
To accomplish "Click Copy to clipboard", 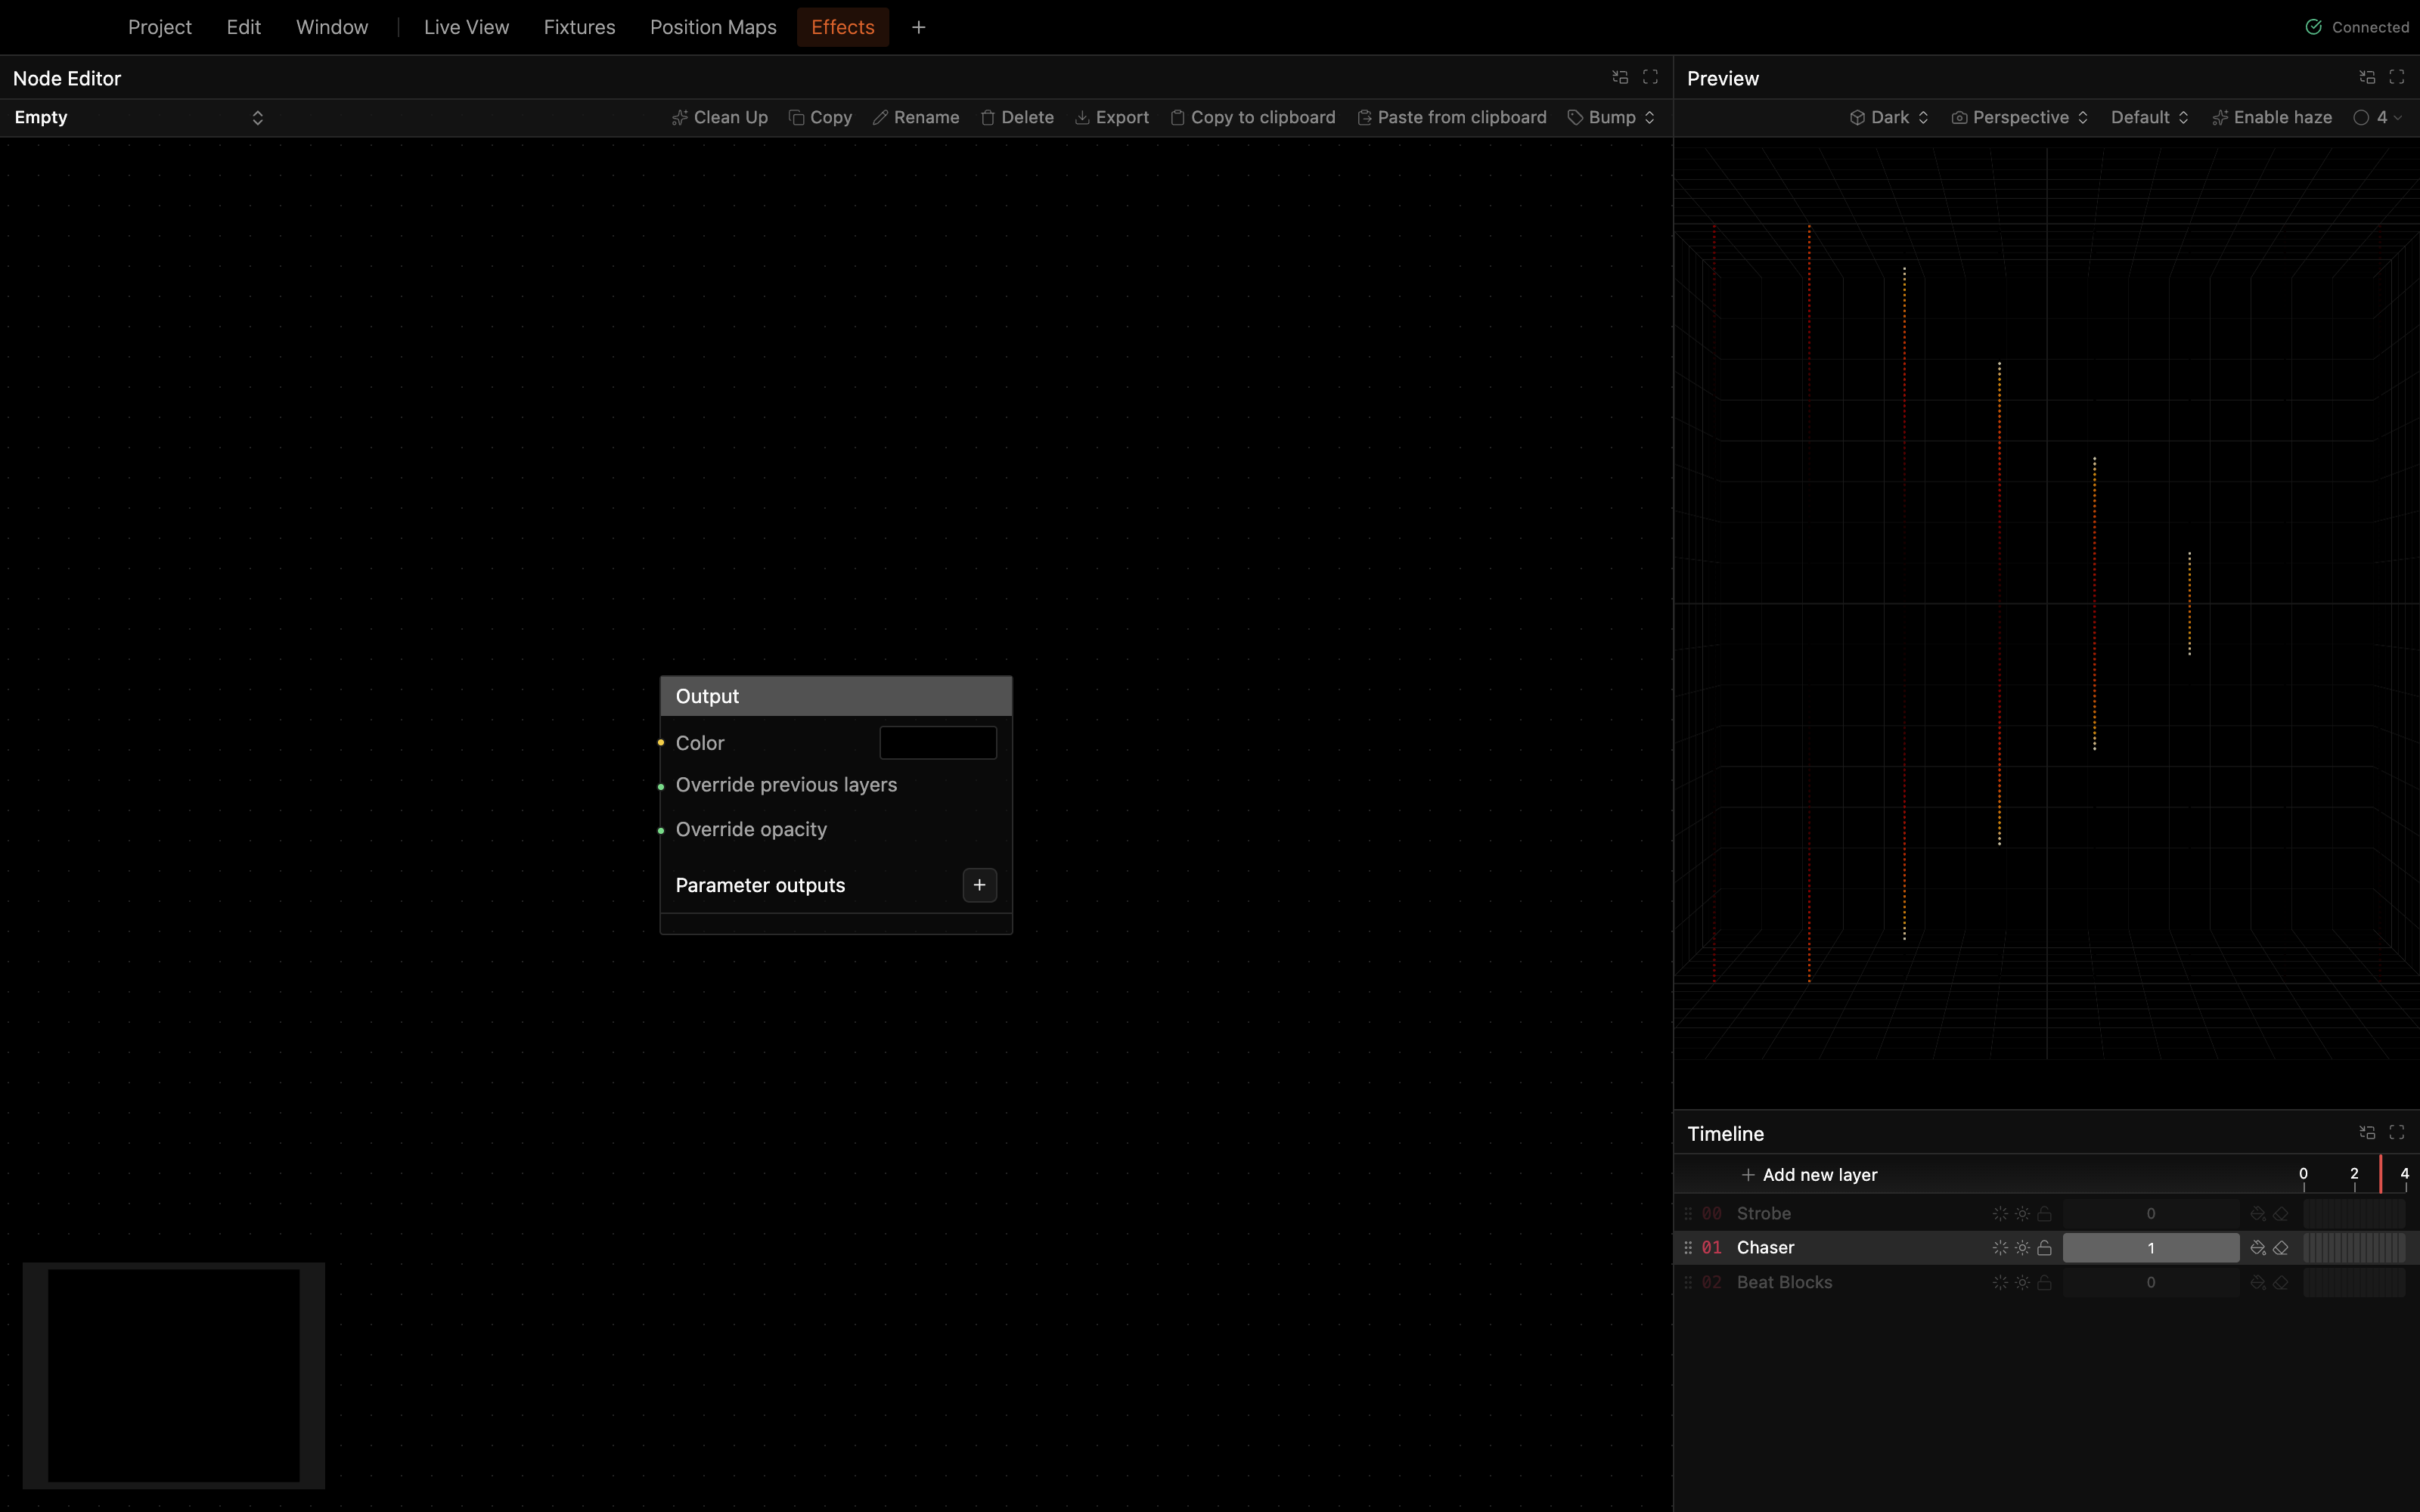I will tap(1253, 117).
